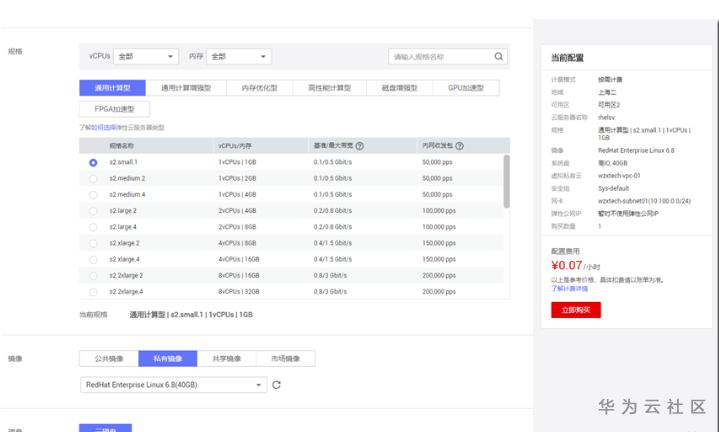Click the s2.xlarge.4 flavor name text
The height and width of the screenshot is (432, 719).
point(124,260)
